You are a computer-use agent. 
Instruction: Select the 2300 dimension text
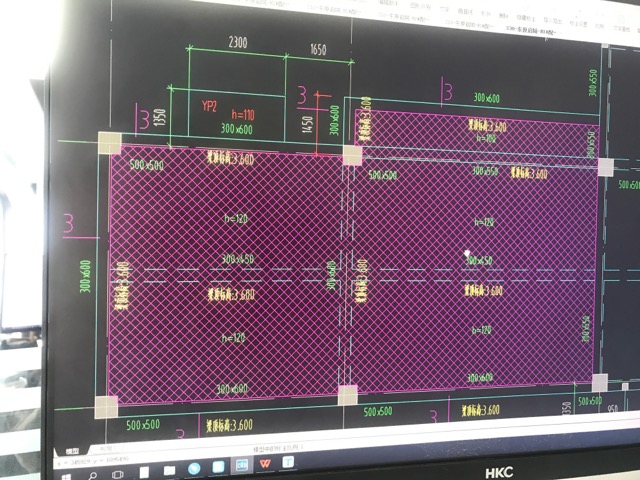(238, 42)
